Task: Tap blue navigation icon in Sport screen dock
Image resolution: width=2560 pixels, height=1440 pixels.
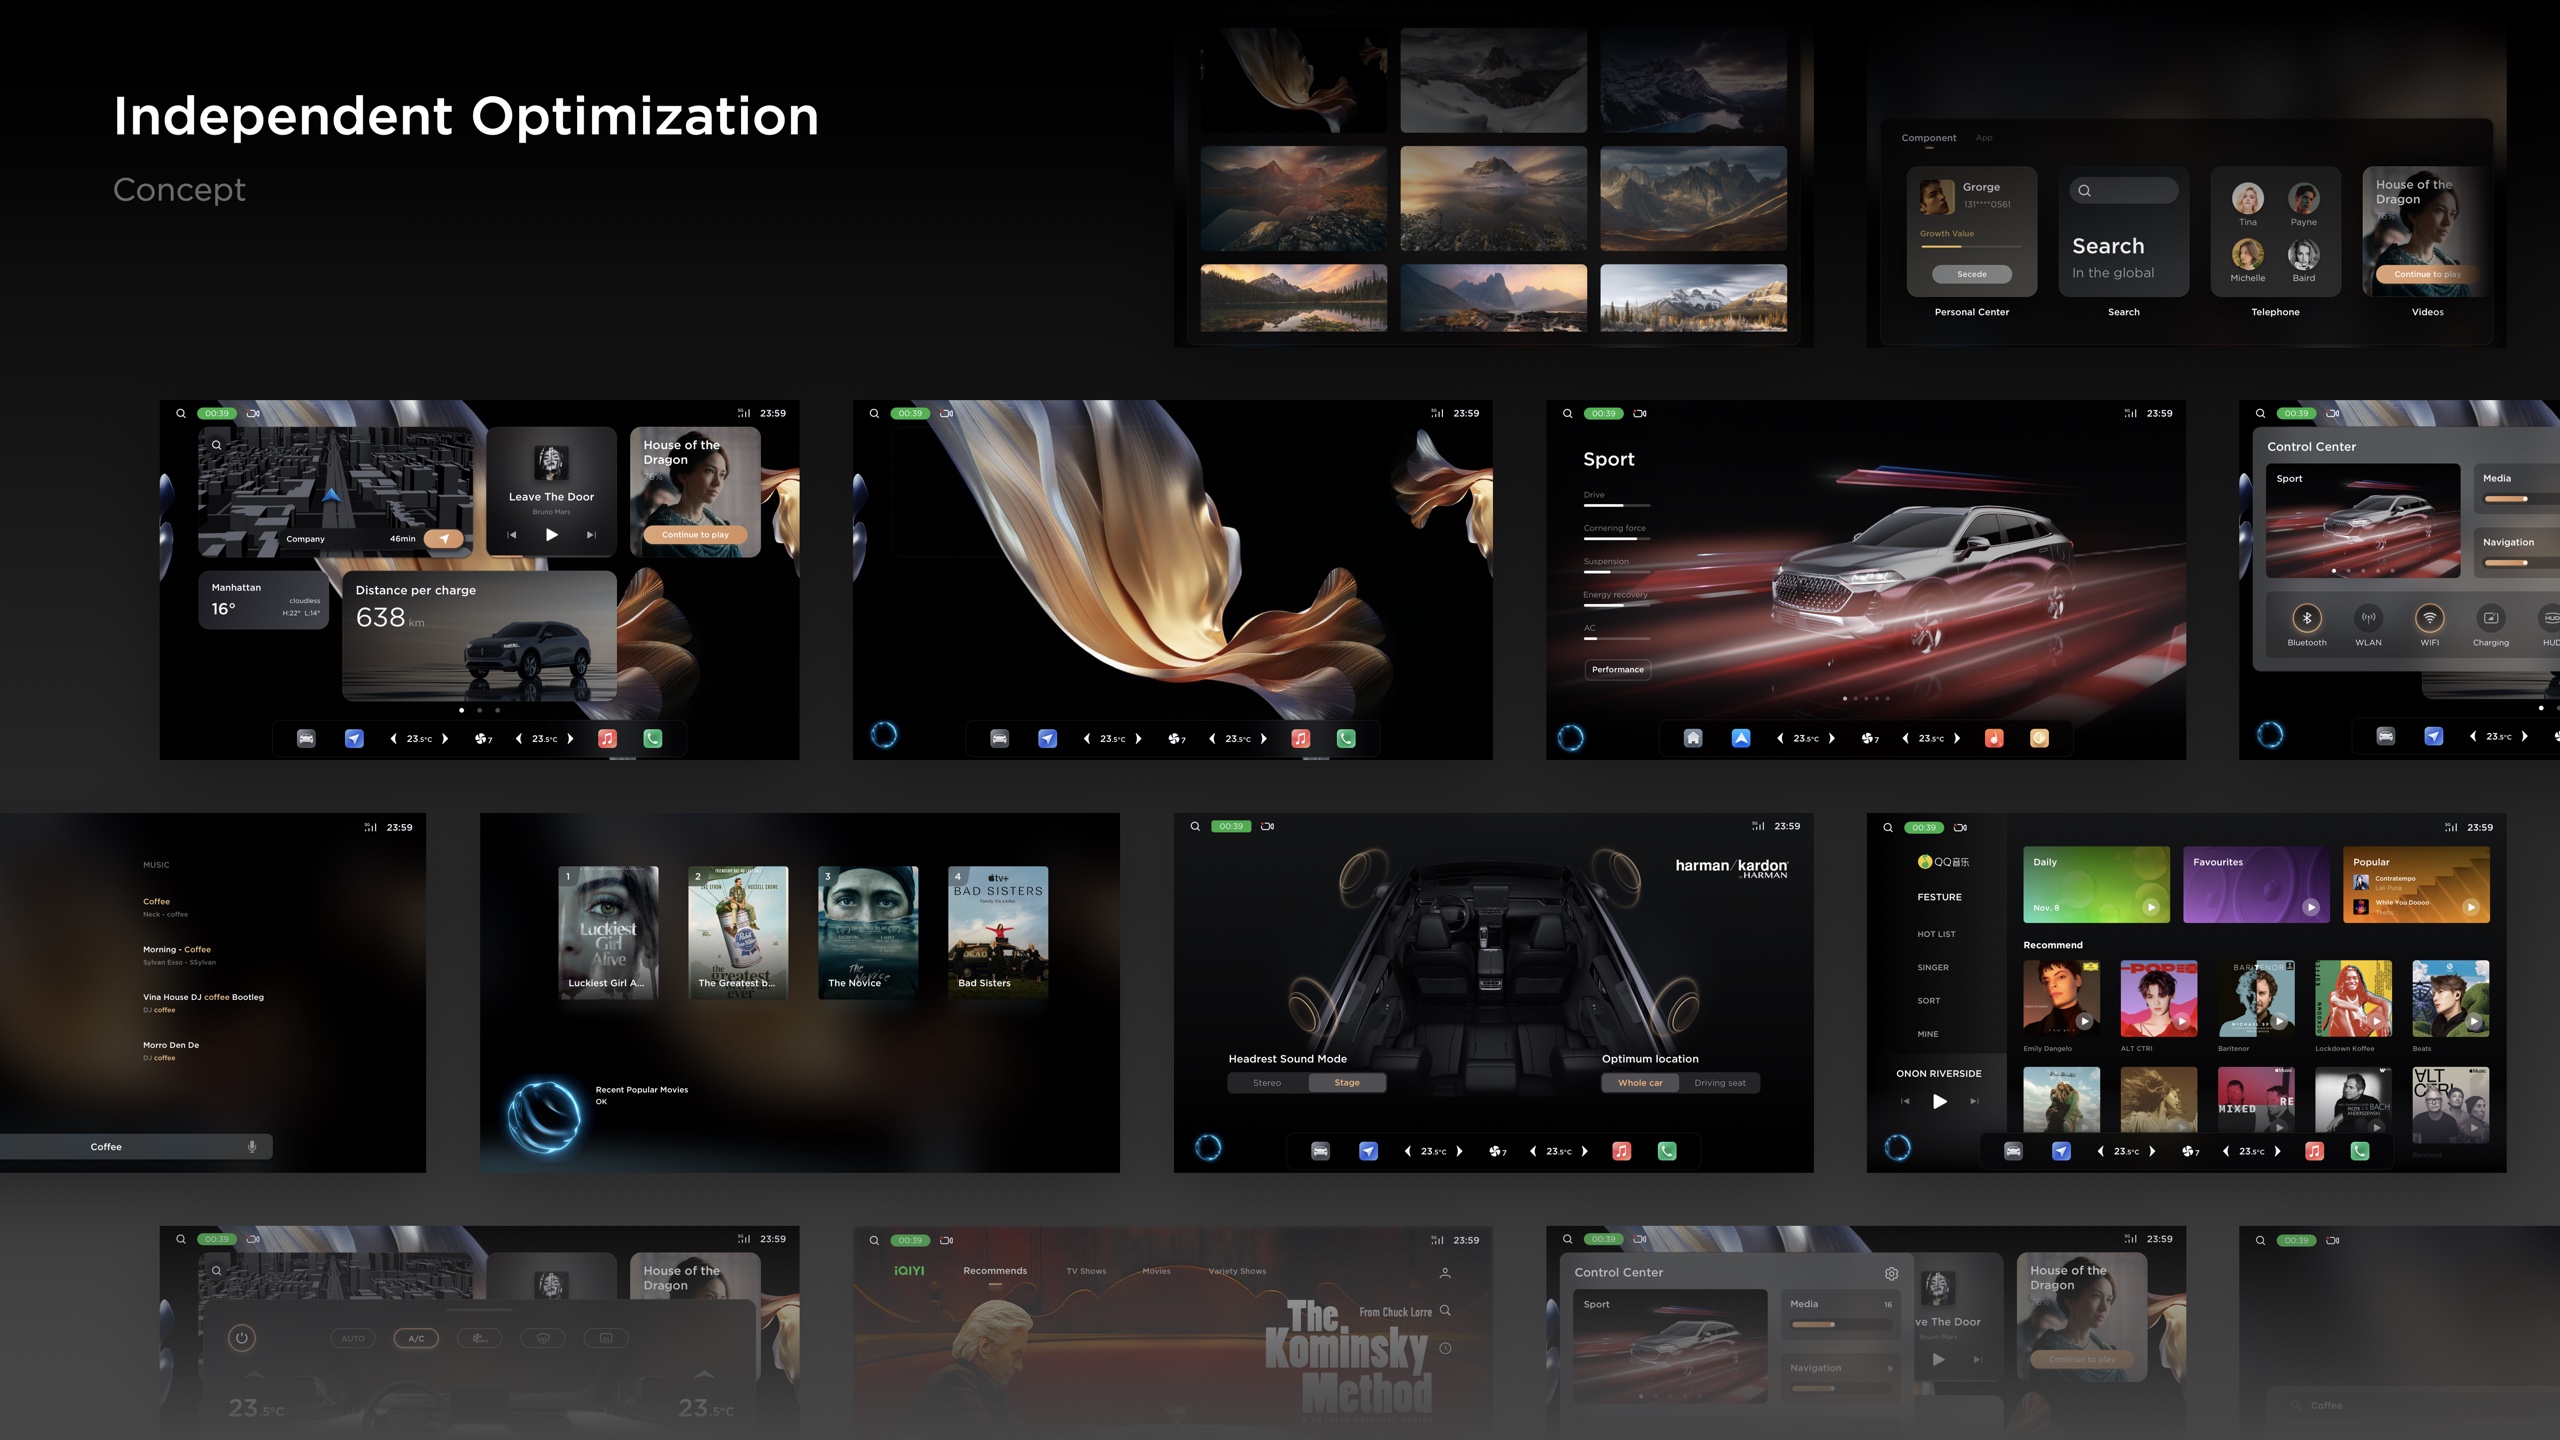Action: point(1741,738)
